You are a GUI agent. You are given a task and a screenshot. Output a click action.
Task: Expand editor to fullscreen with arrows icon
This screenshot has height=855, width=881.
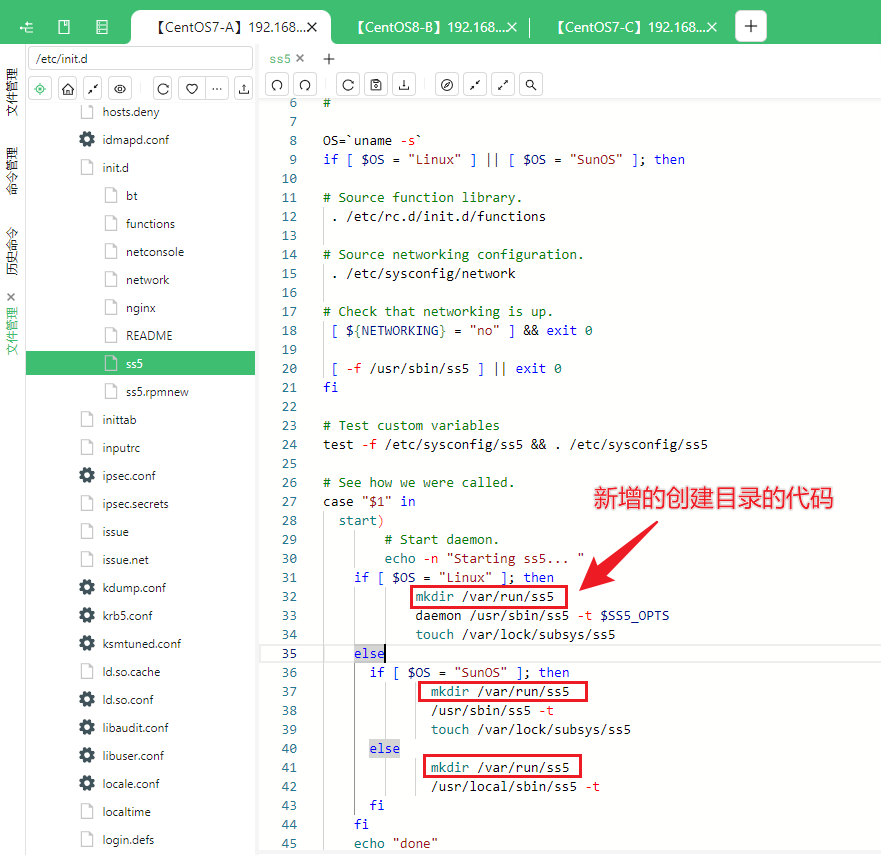click(503, 85)
